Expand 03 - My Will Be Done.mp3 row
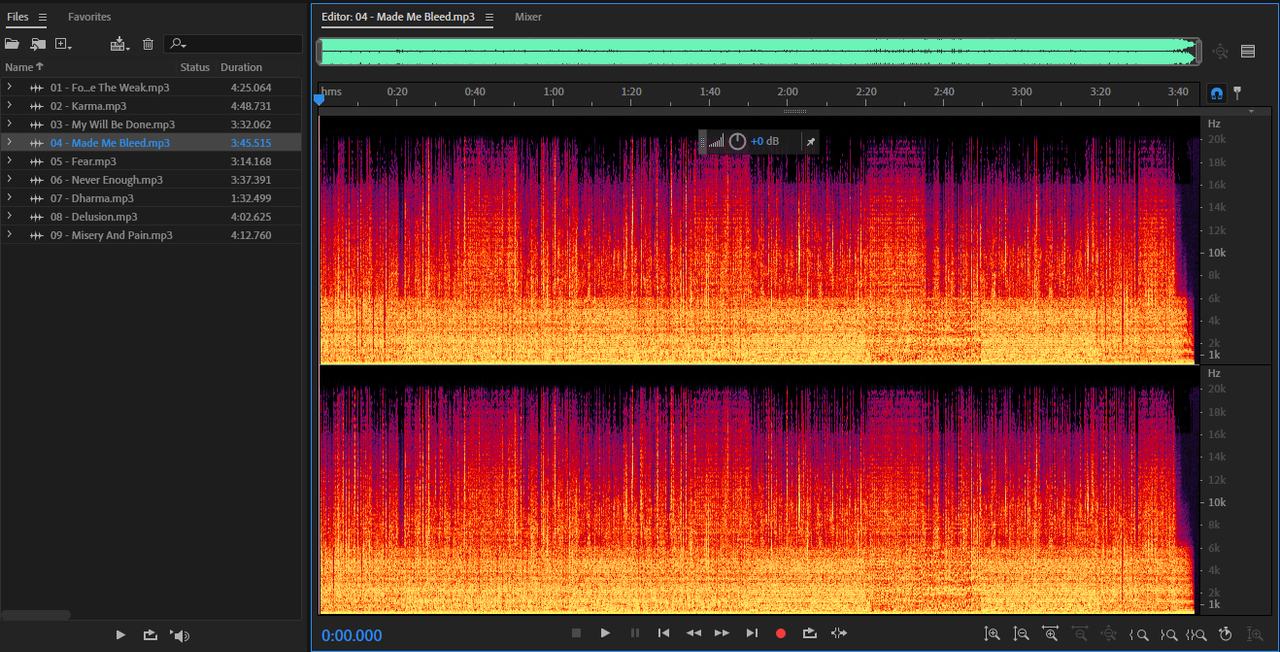Image resolution: width=1280 pixels, height=652 pixels. coord(9,124)
